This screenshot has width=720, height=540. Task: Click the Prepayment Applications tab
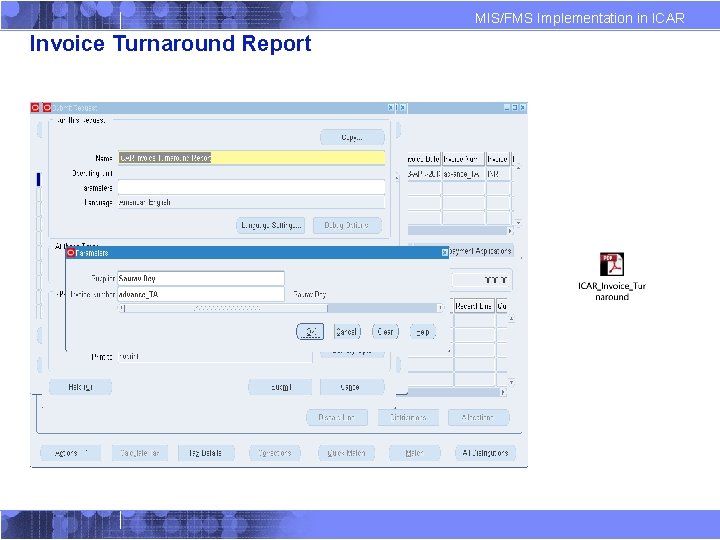click(x=479, y=251)
